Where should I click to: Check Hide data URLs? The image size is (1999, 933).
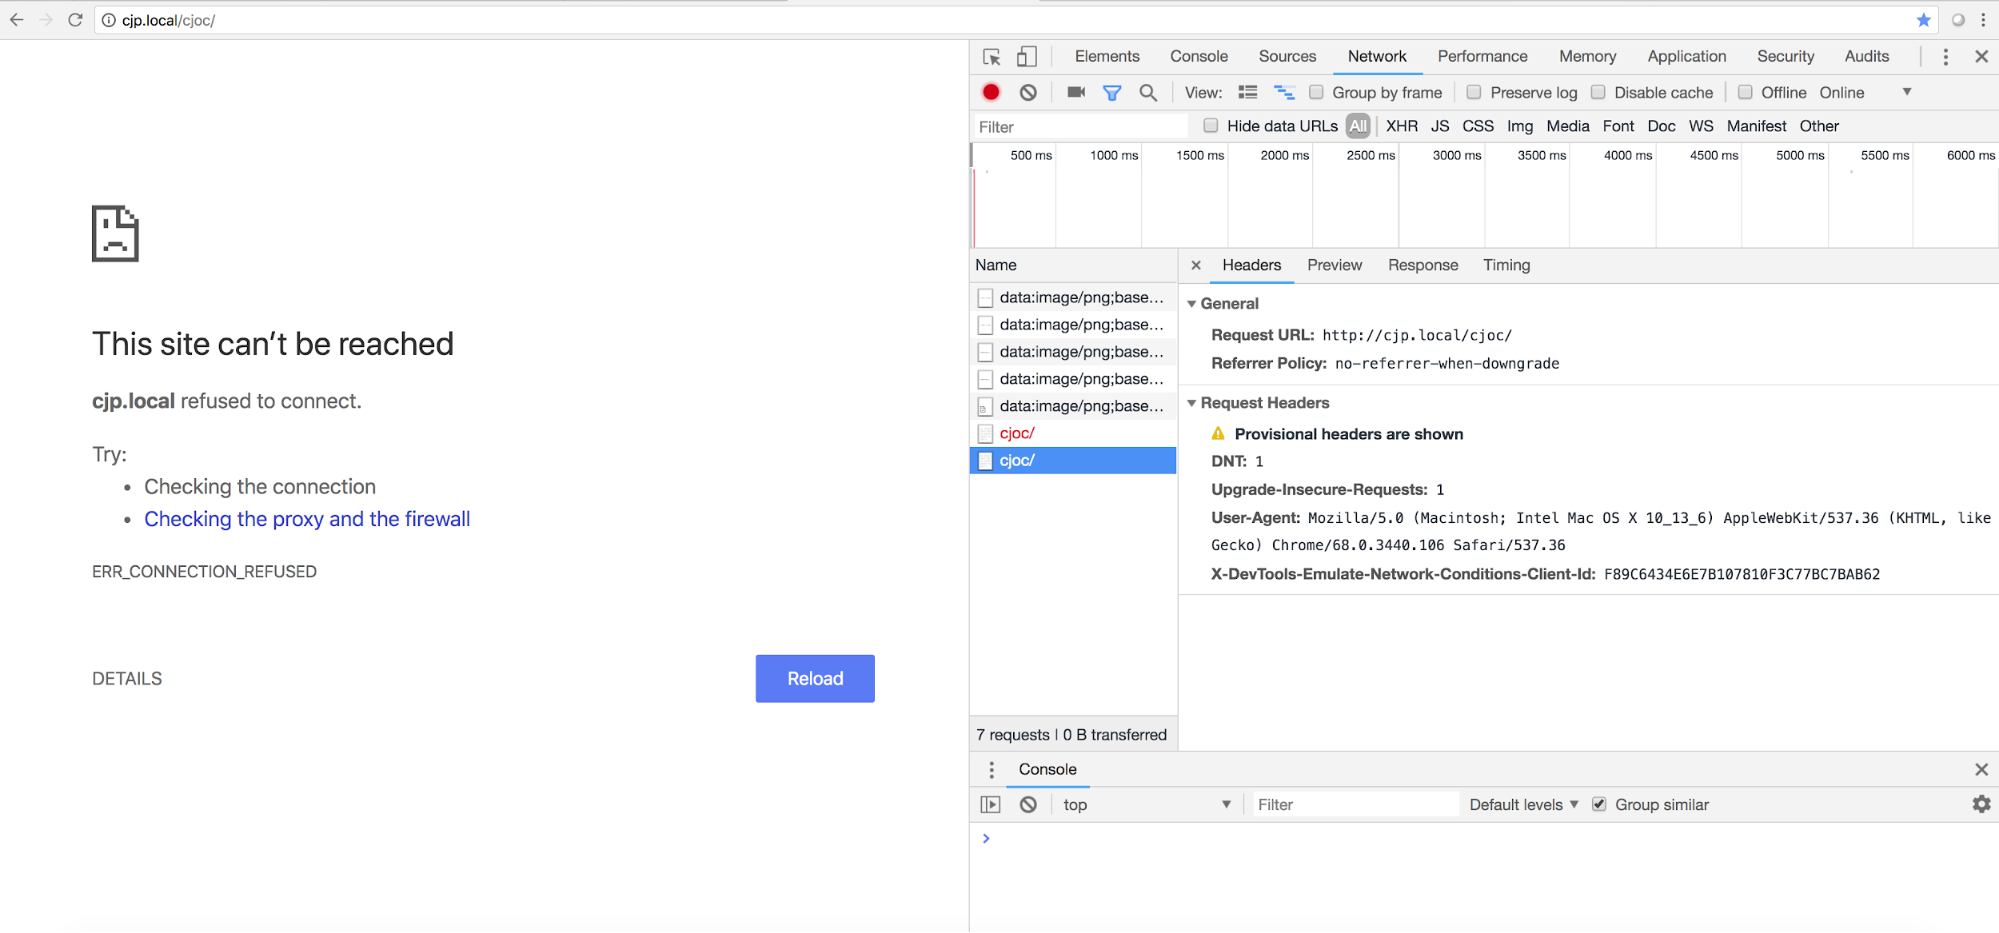1211,125
